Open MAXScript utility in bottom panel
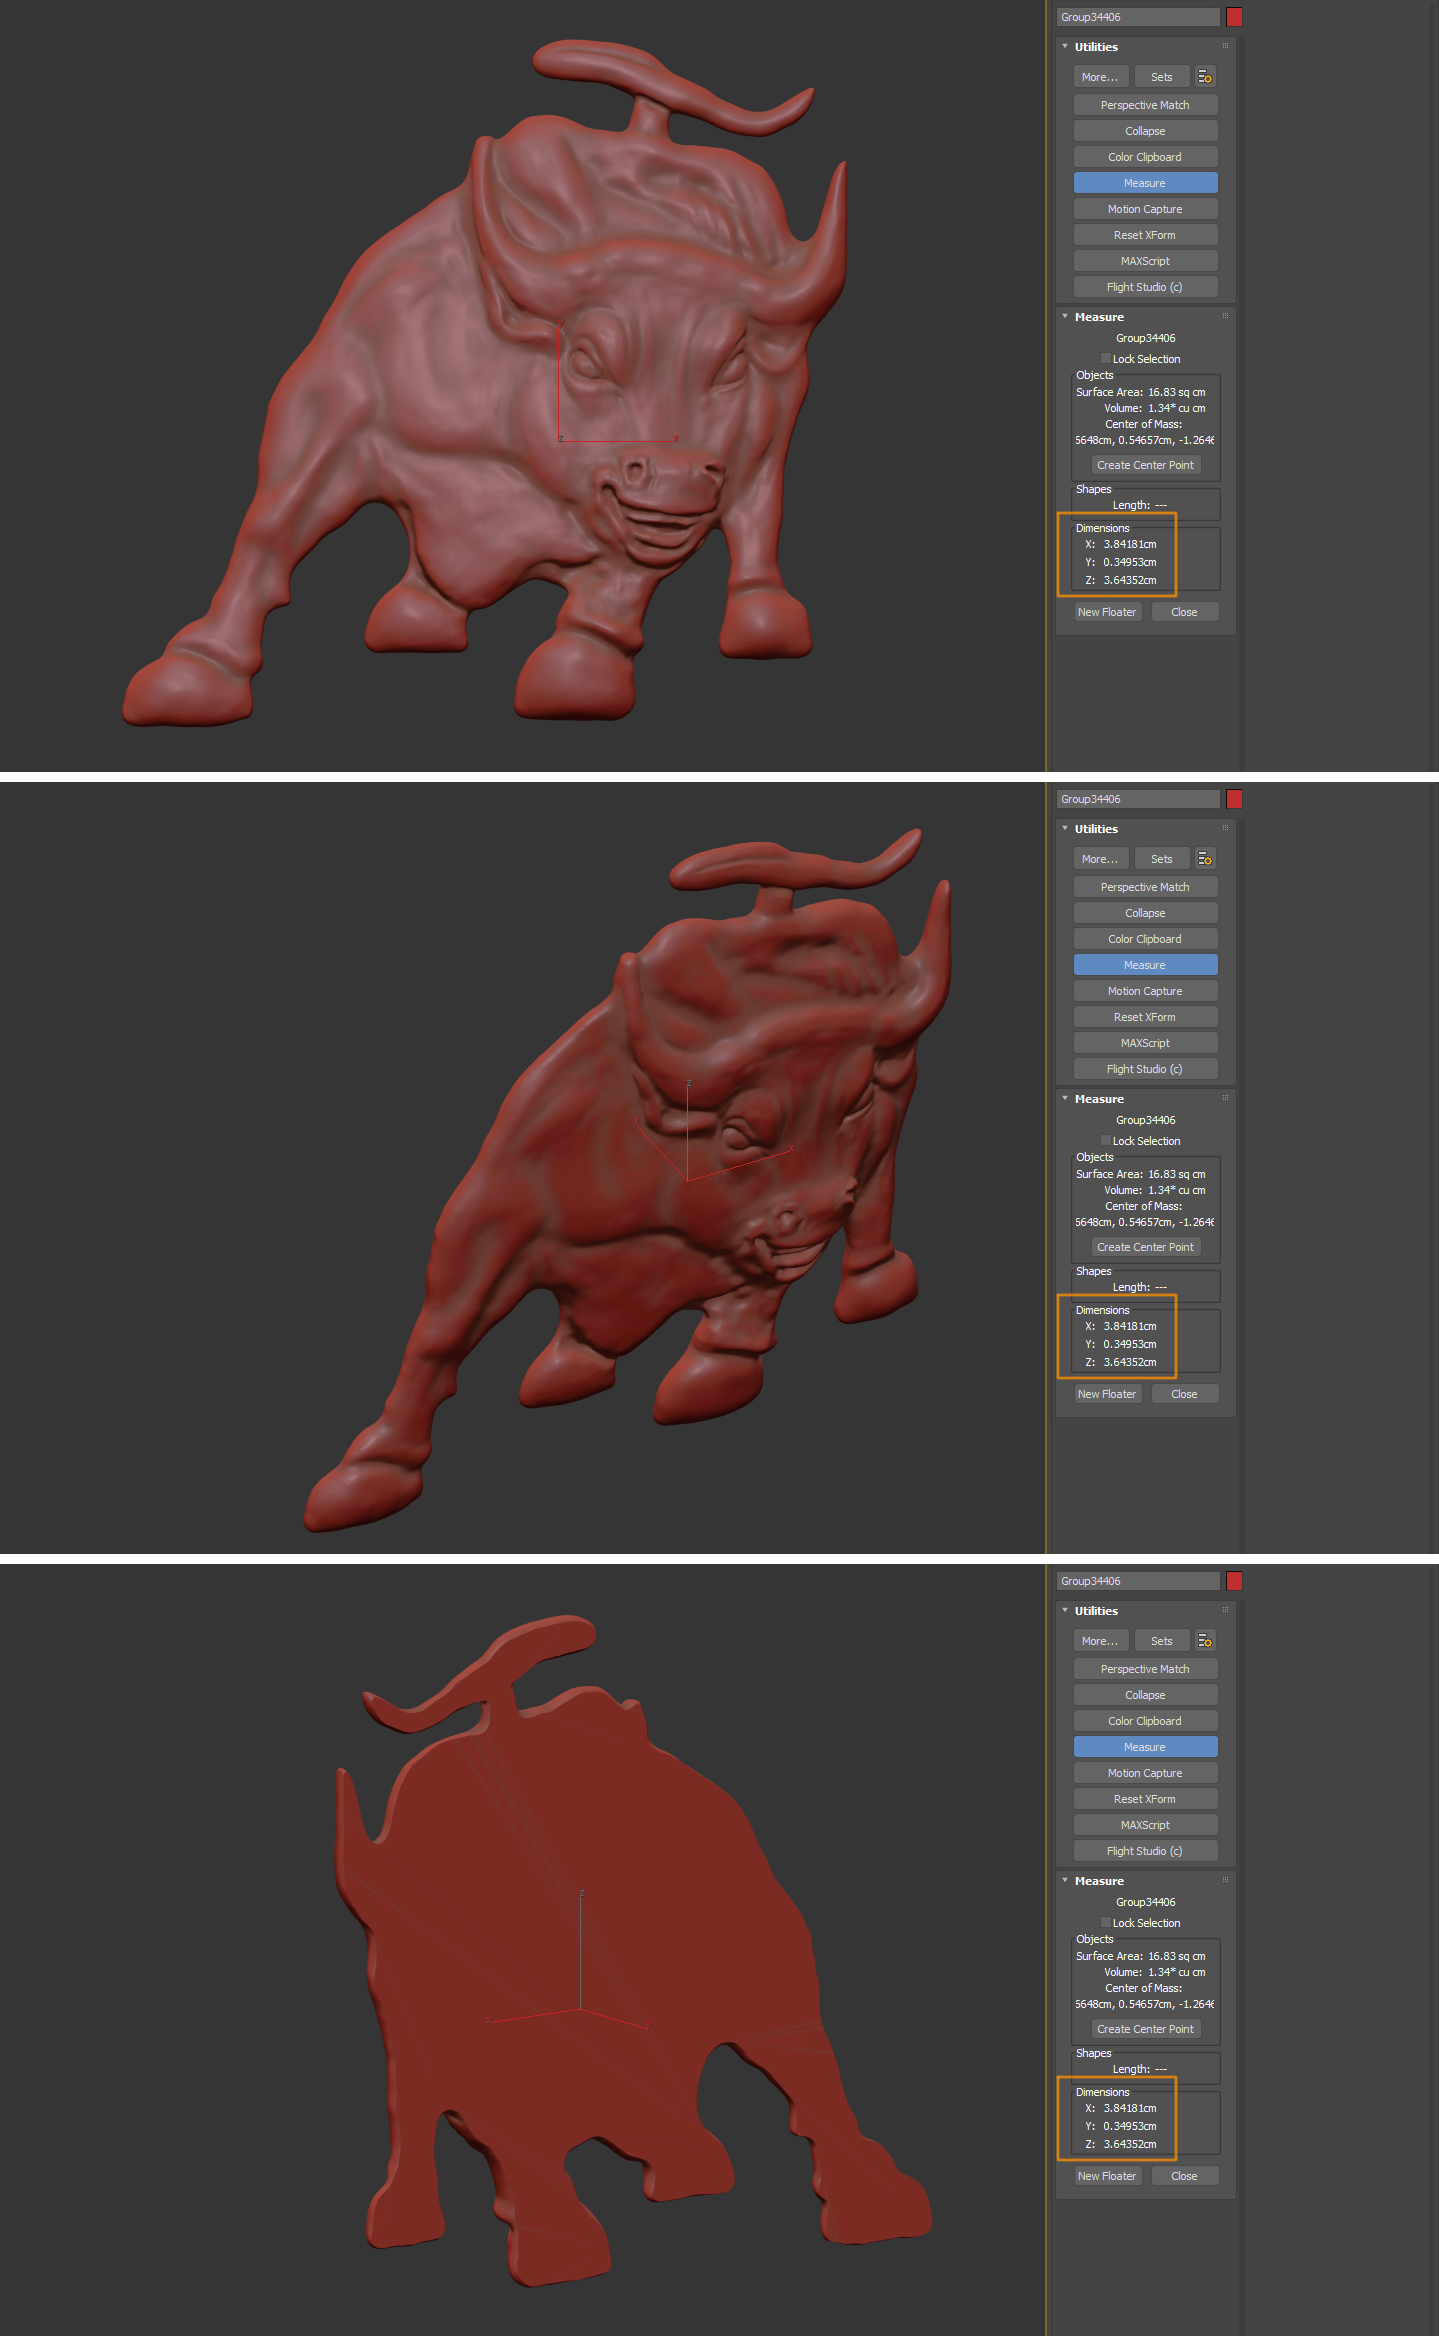This screenshot has height=2336, width=1439. coord(1146,1825)
